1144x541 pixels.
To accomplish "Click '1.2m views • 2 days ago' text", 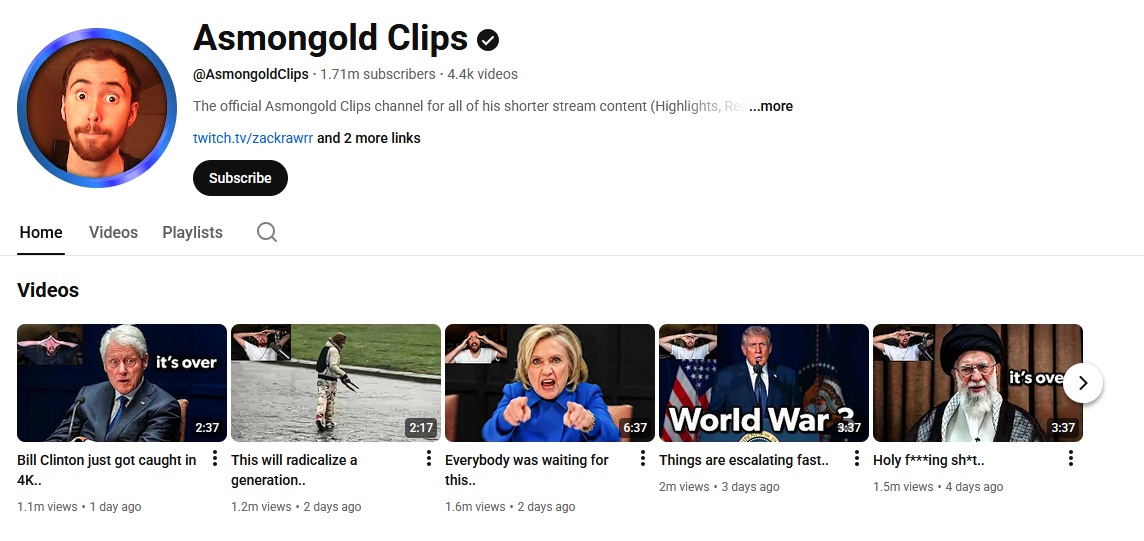I will (296, 507).
